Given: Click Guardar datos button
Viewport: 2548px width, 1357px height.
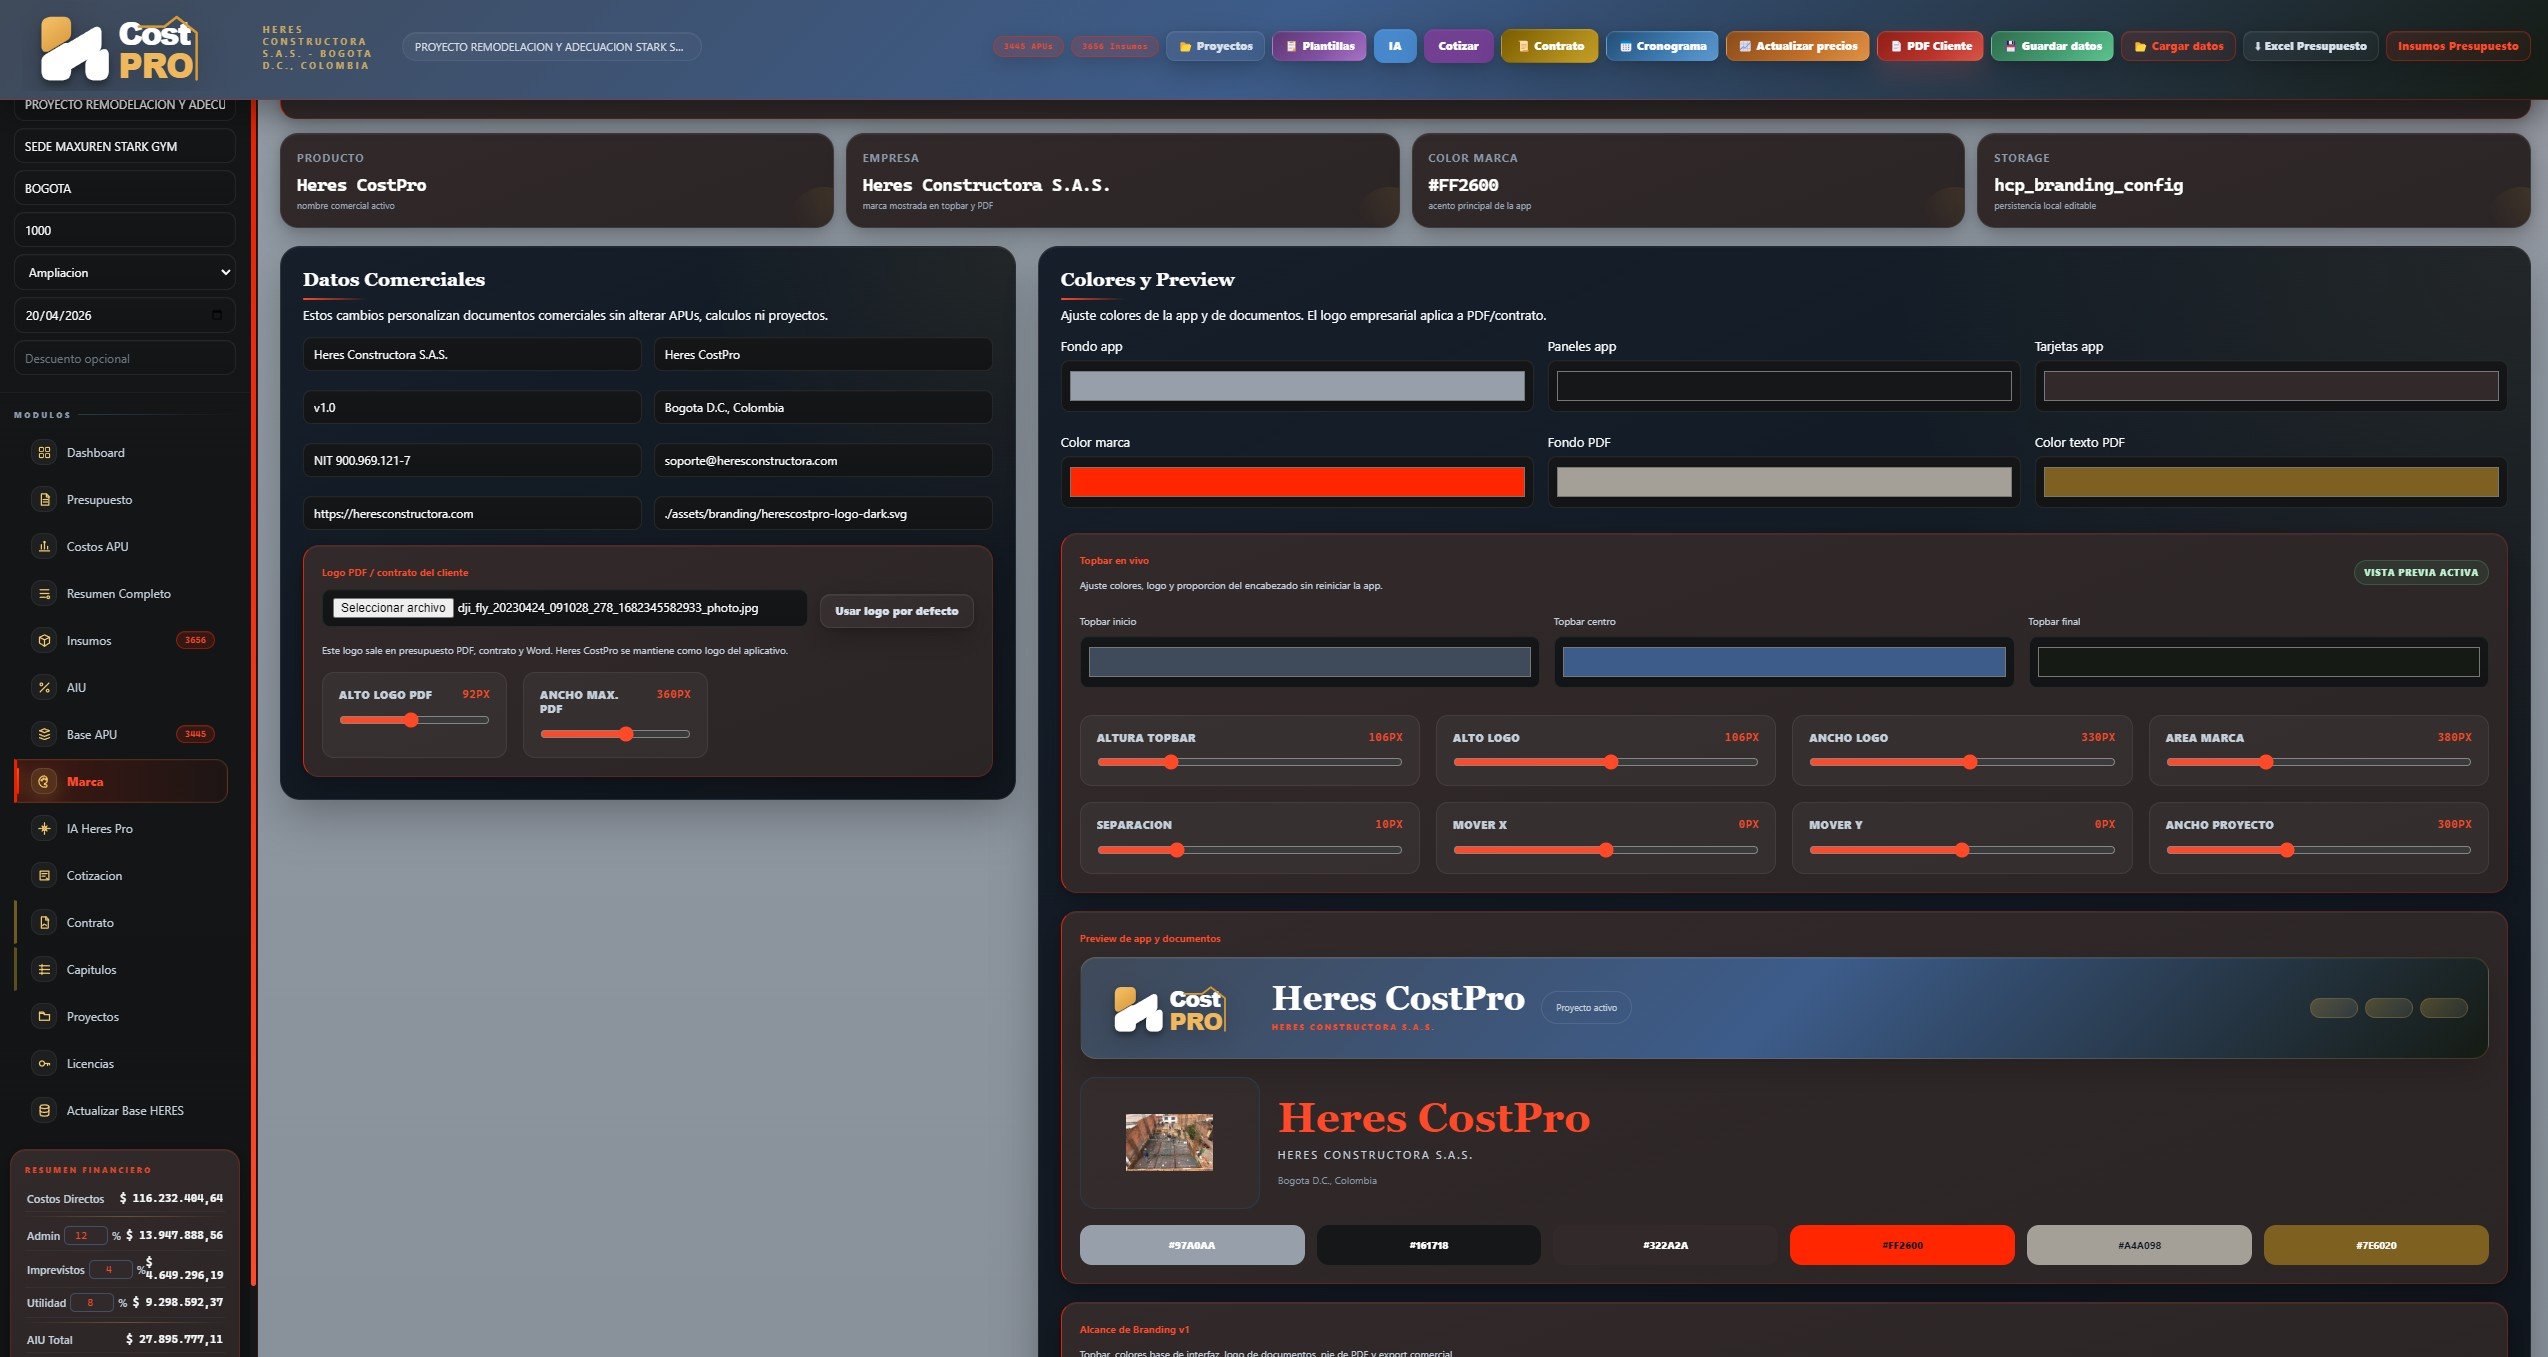Looking at the screenshot, I should (x=2052, y=46).
